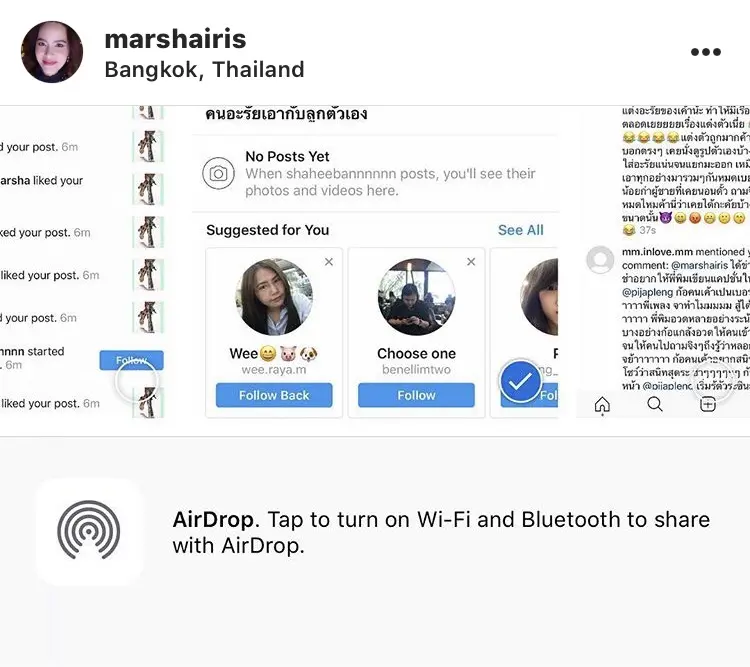The height and width of the screenshot is (667, 750).
Task: Select the Bangkok, Thailand location
Action: point(204,70)
